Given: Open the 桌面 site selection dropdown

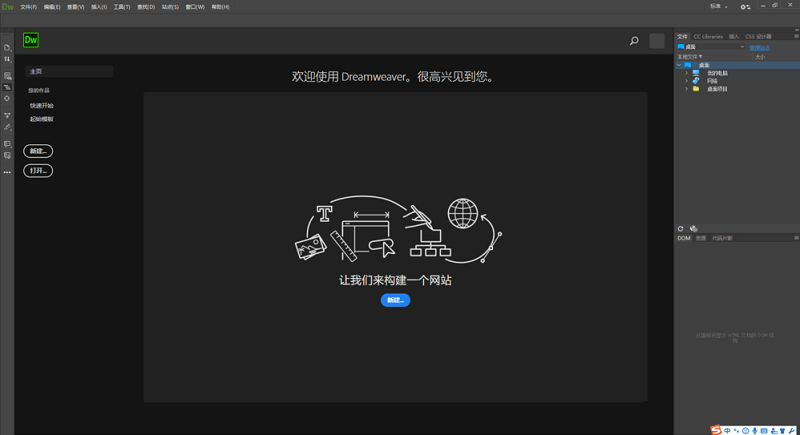Looking at the screenshot, I should tap(711, 47).
